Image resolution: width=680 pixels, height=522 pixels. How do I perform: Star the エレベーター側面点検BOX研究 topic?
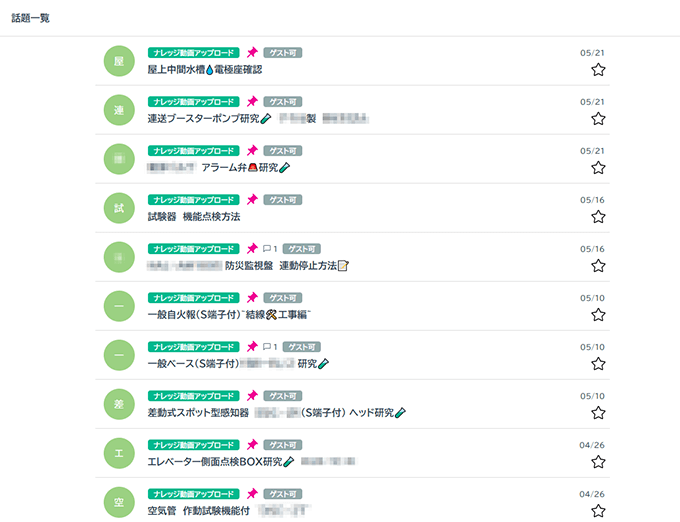[598, 462]
